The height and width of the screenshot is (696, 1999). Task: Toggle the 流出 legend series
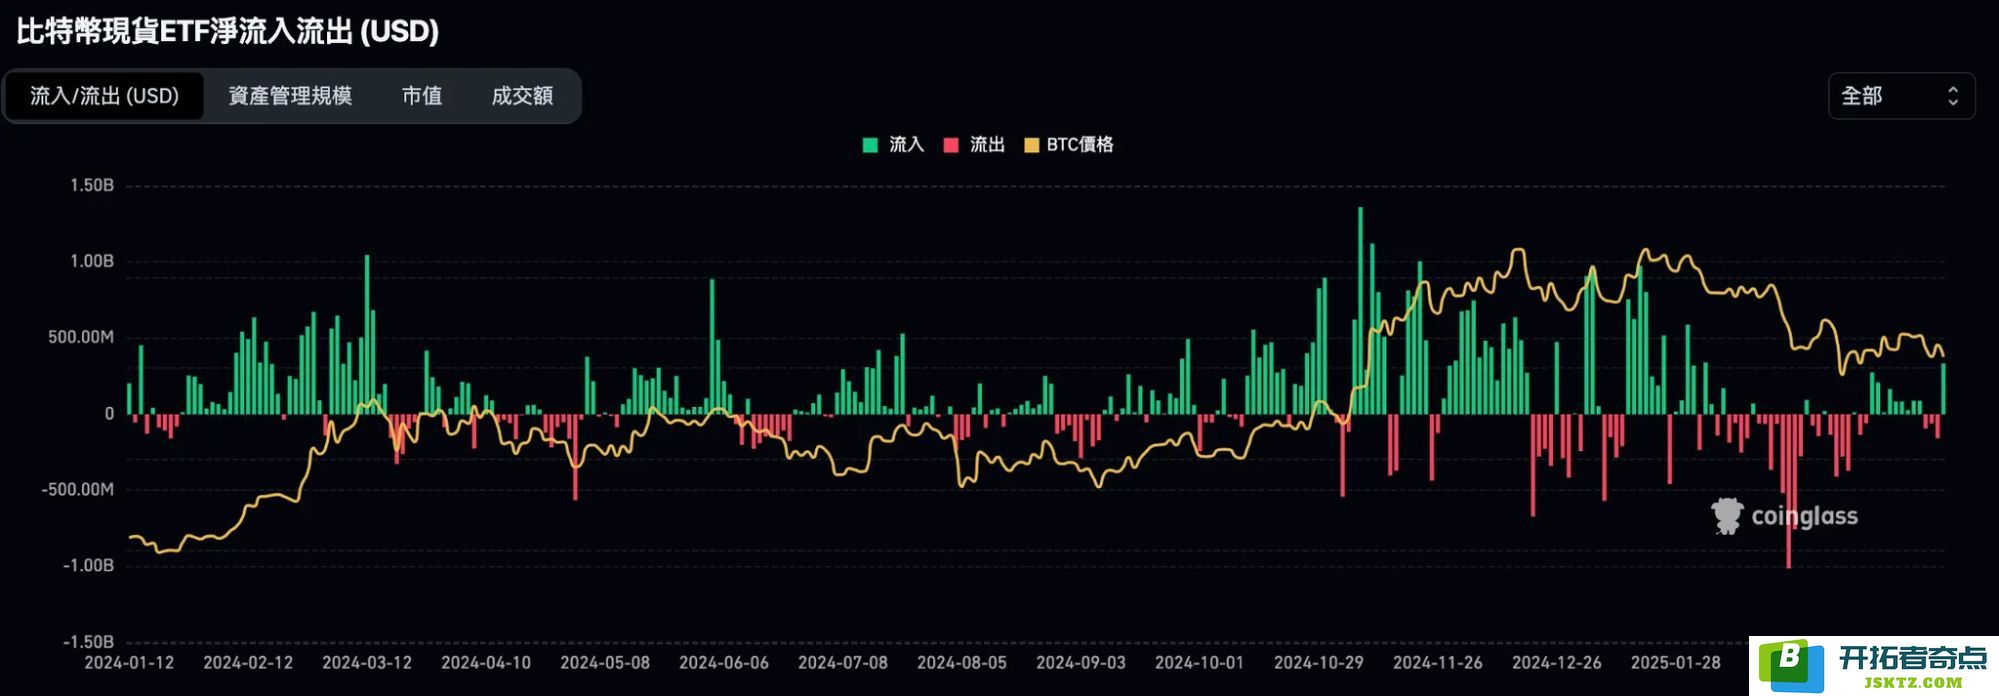(974, 145)
